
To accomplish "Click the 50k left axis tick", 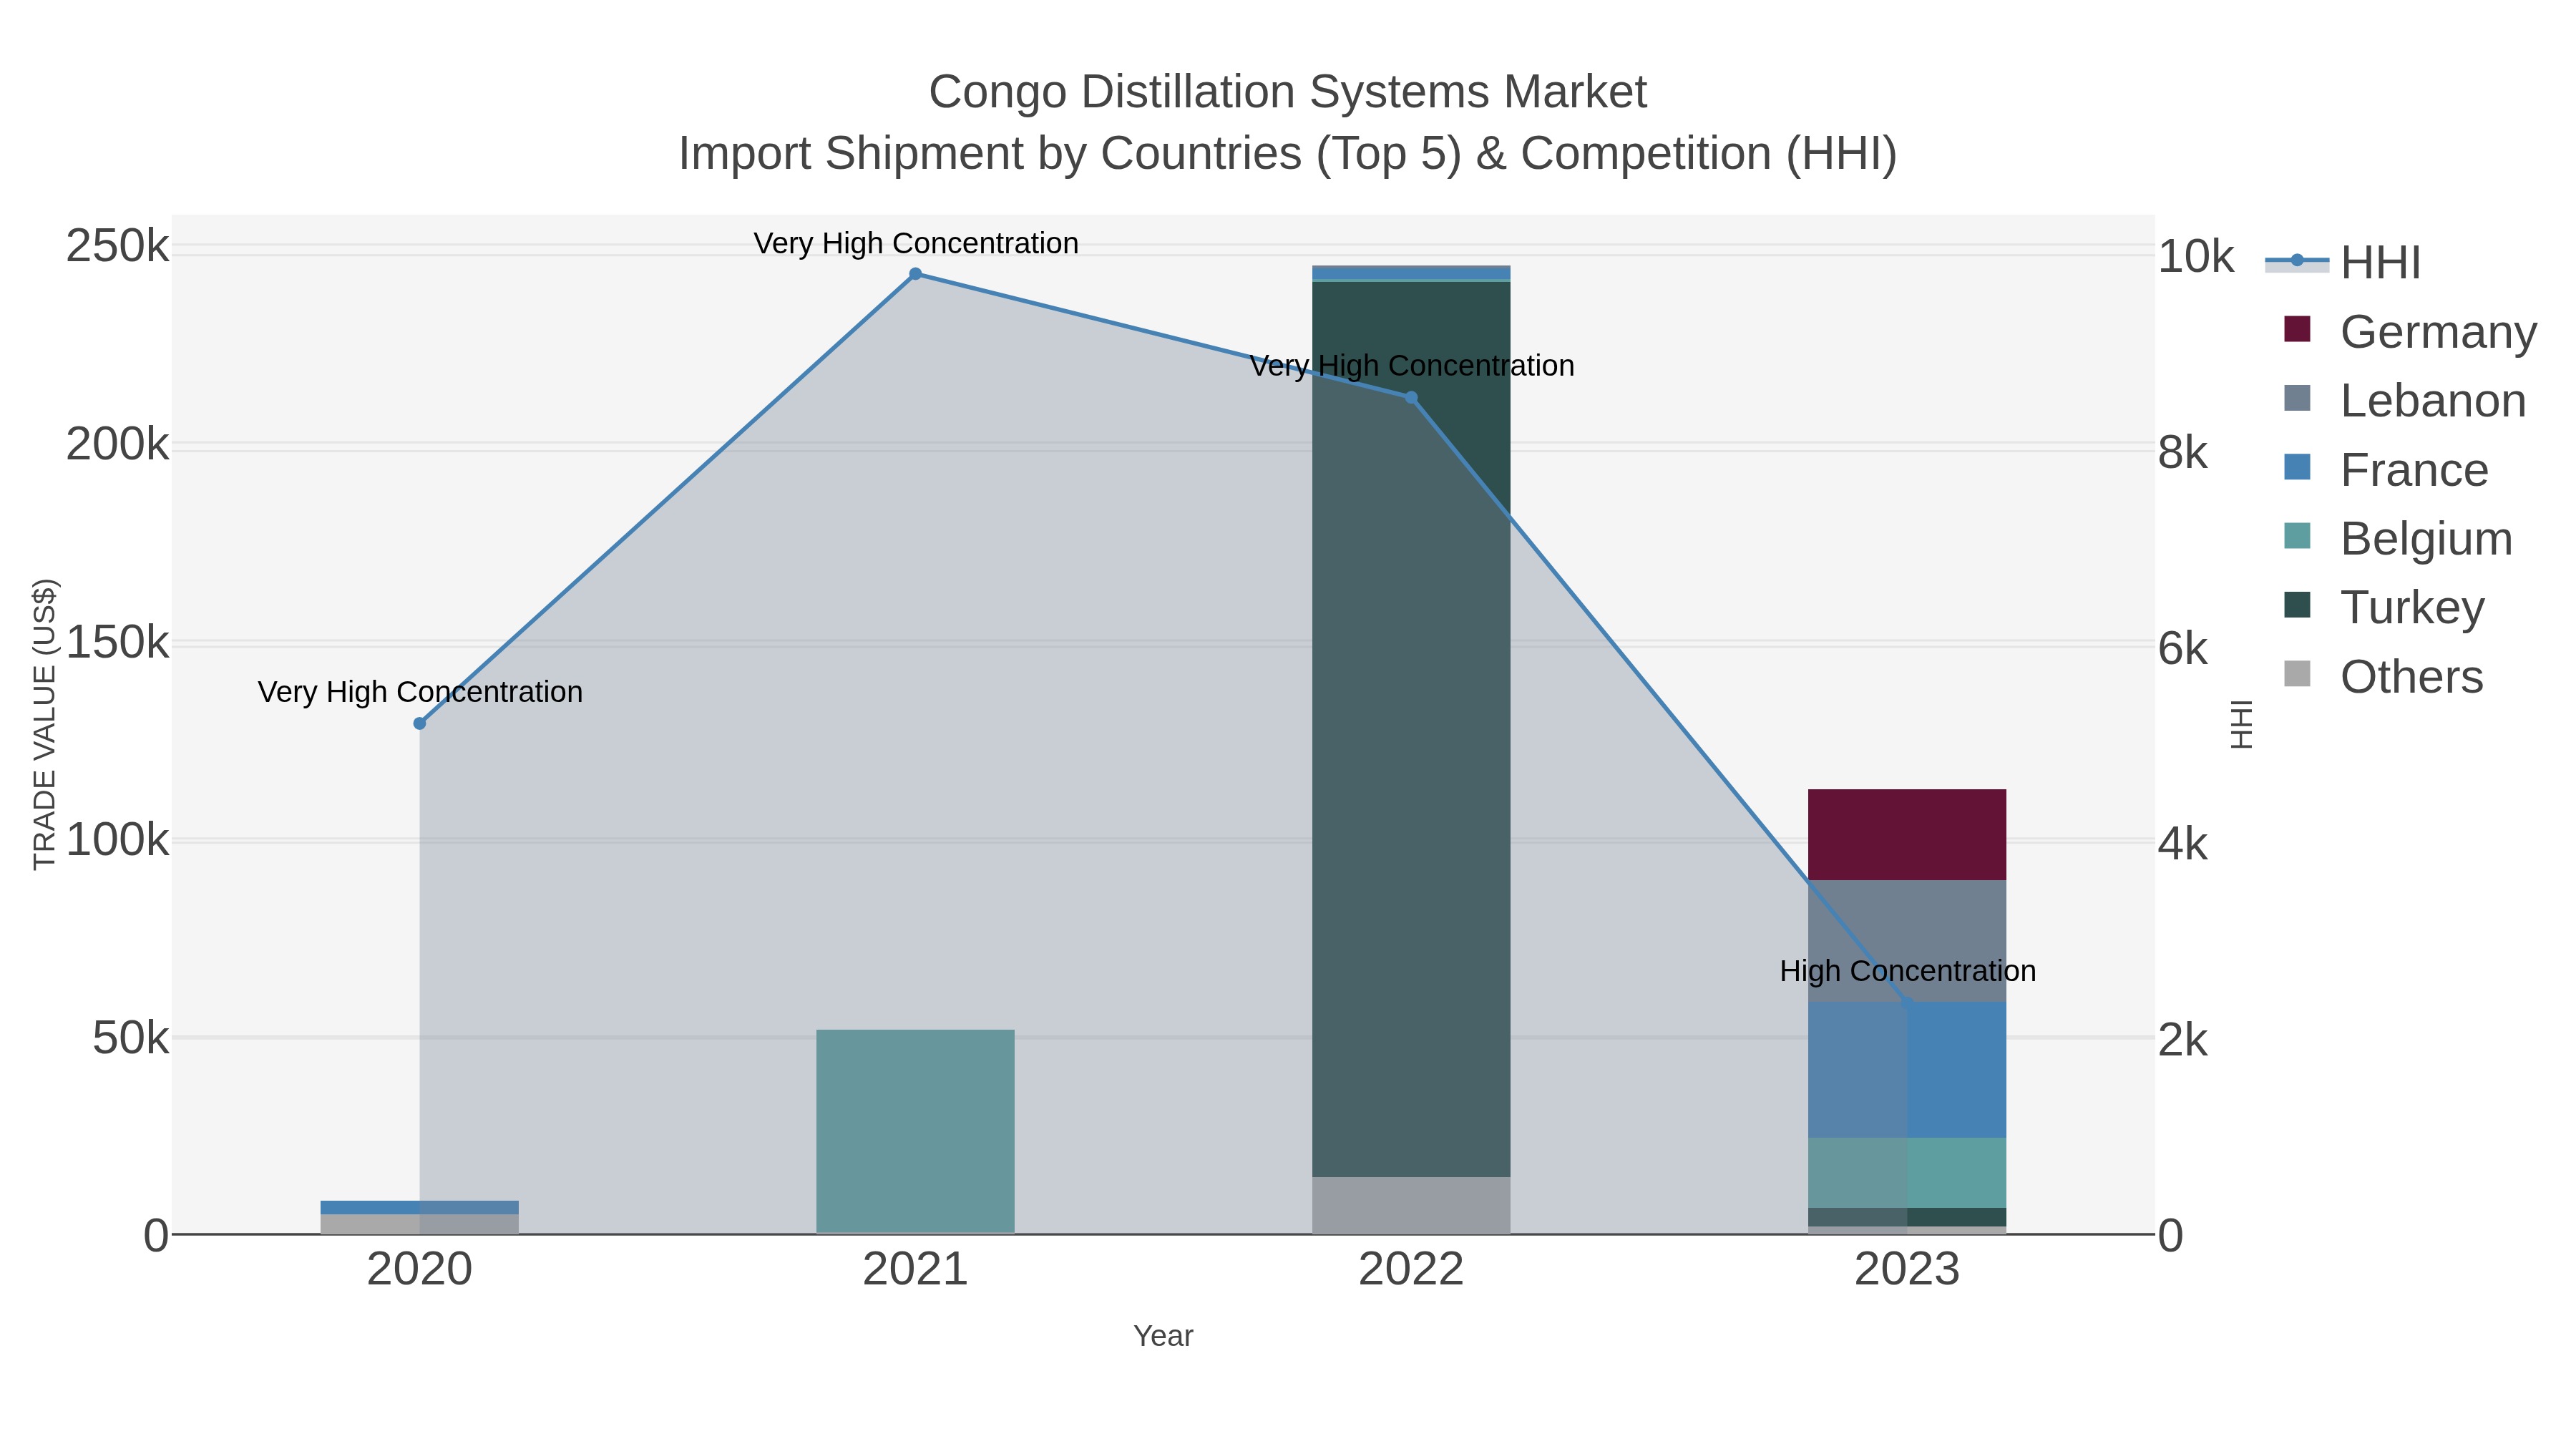I will [x=130, y=1038].
